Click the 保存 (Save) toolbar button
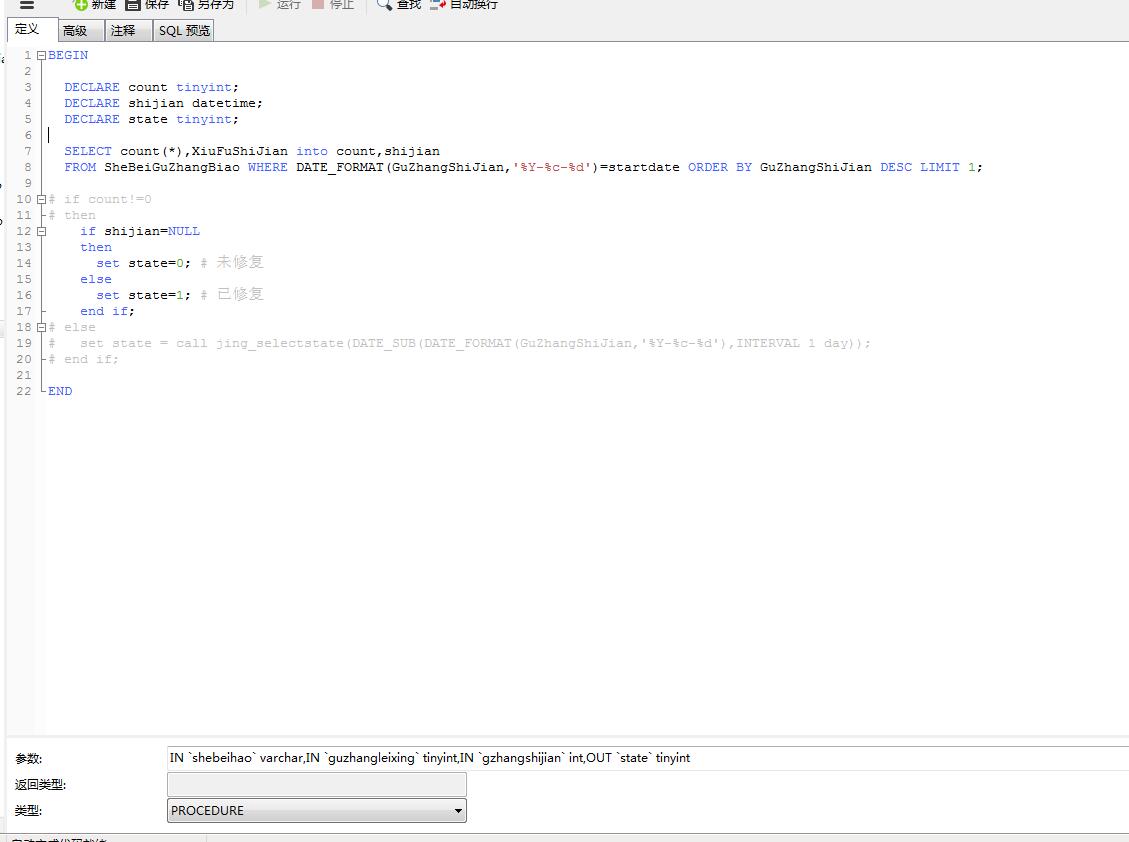Viewport: 1129px width, 842px height. click(x=147, y=4)
